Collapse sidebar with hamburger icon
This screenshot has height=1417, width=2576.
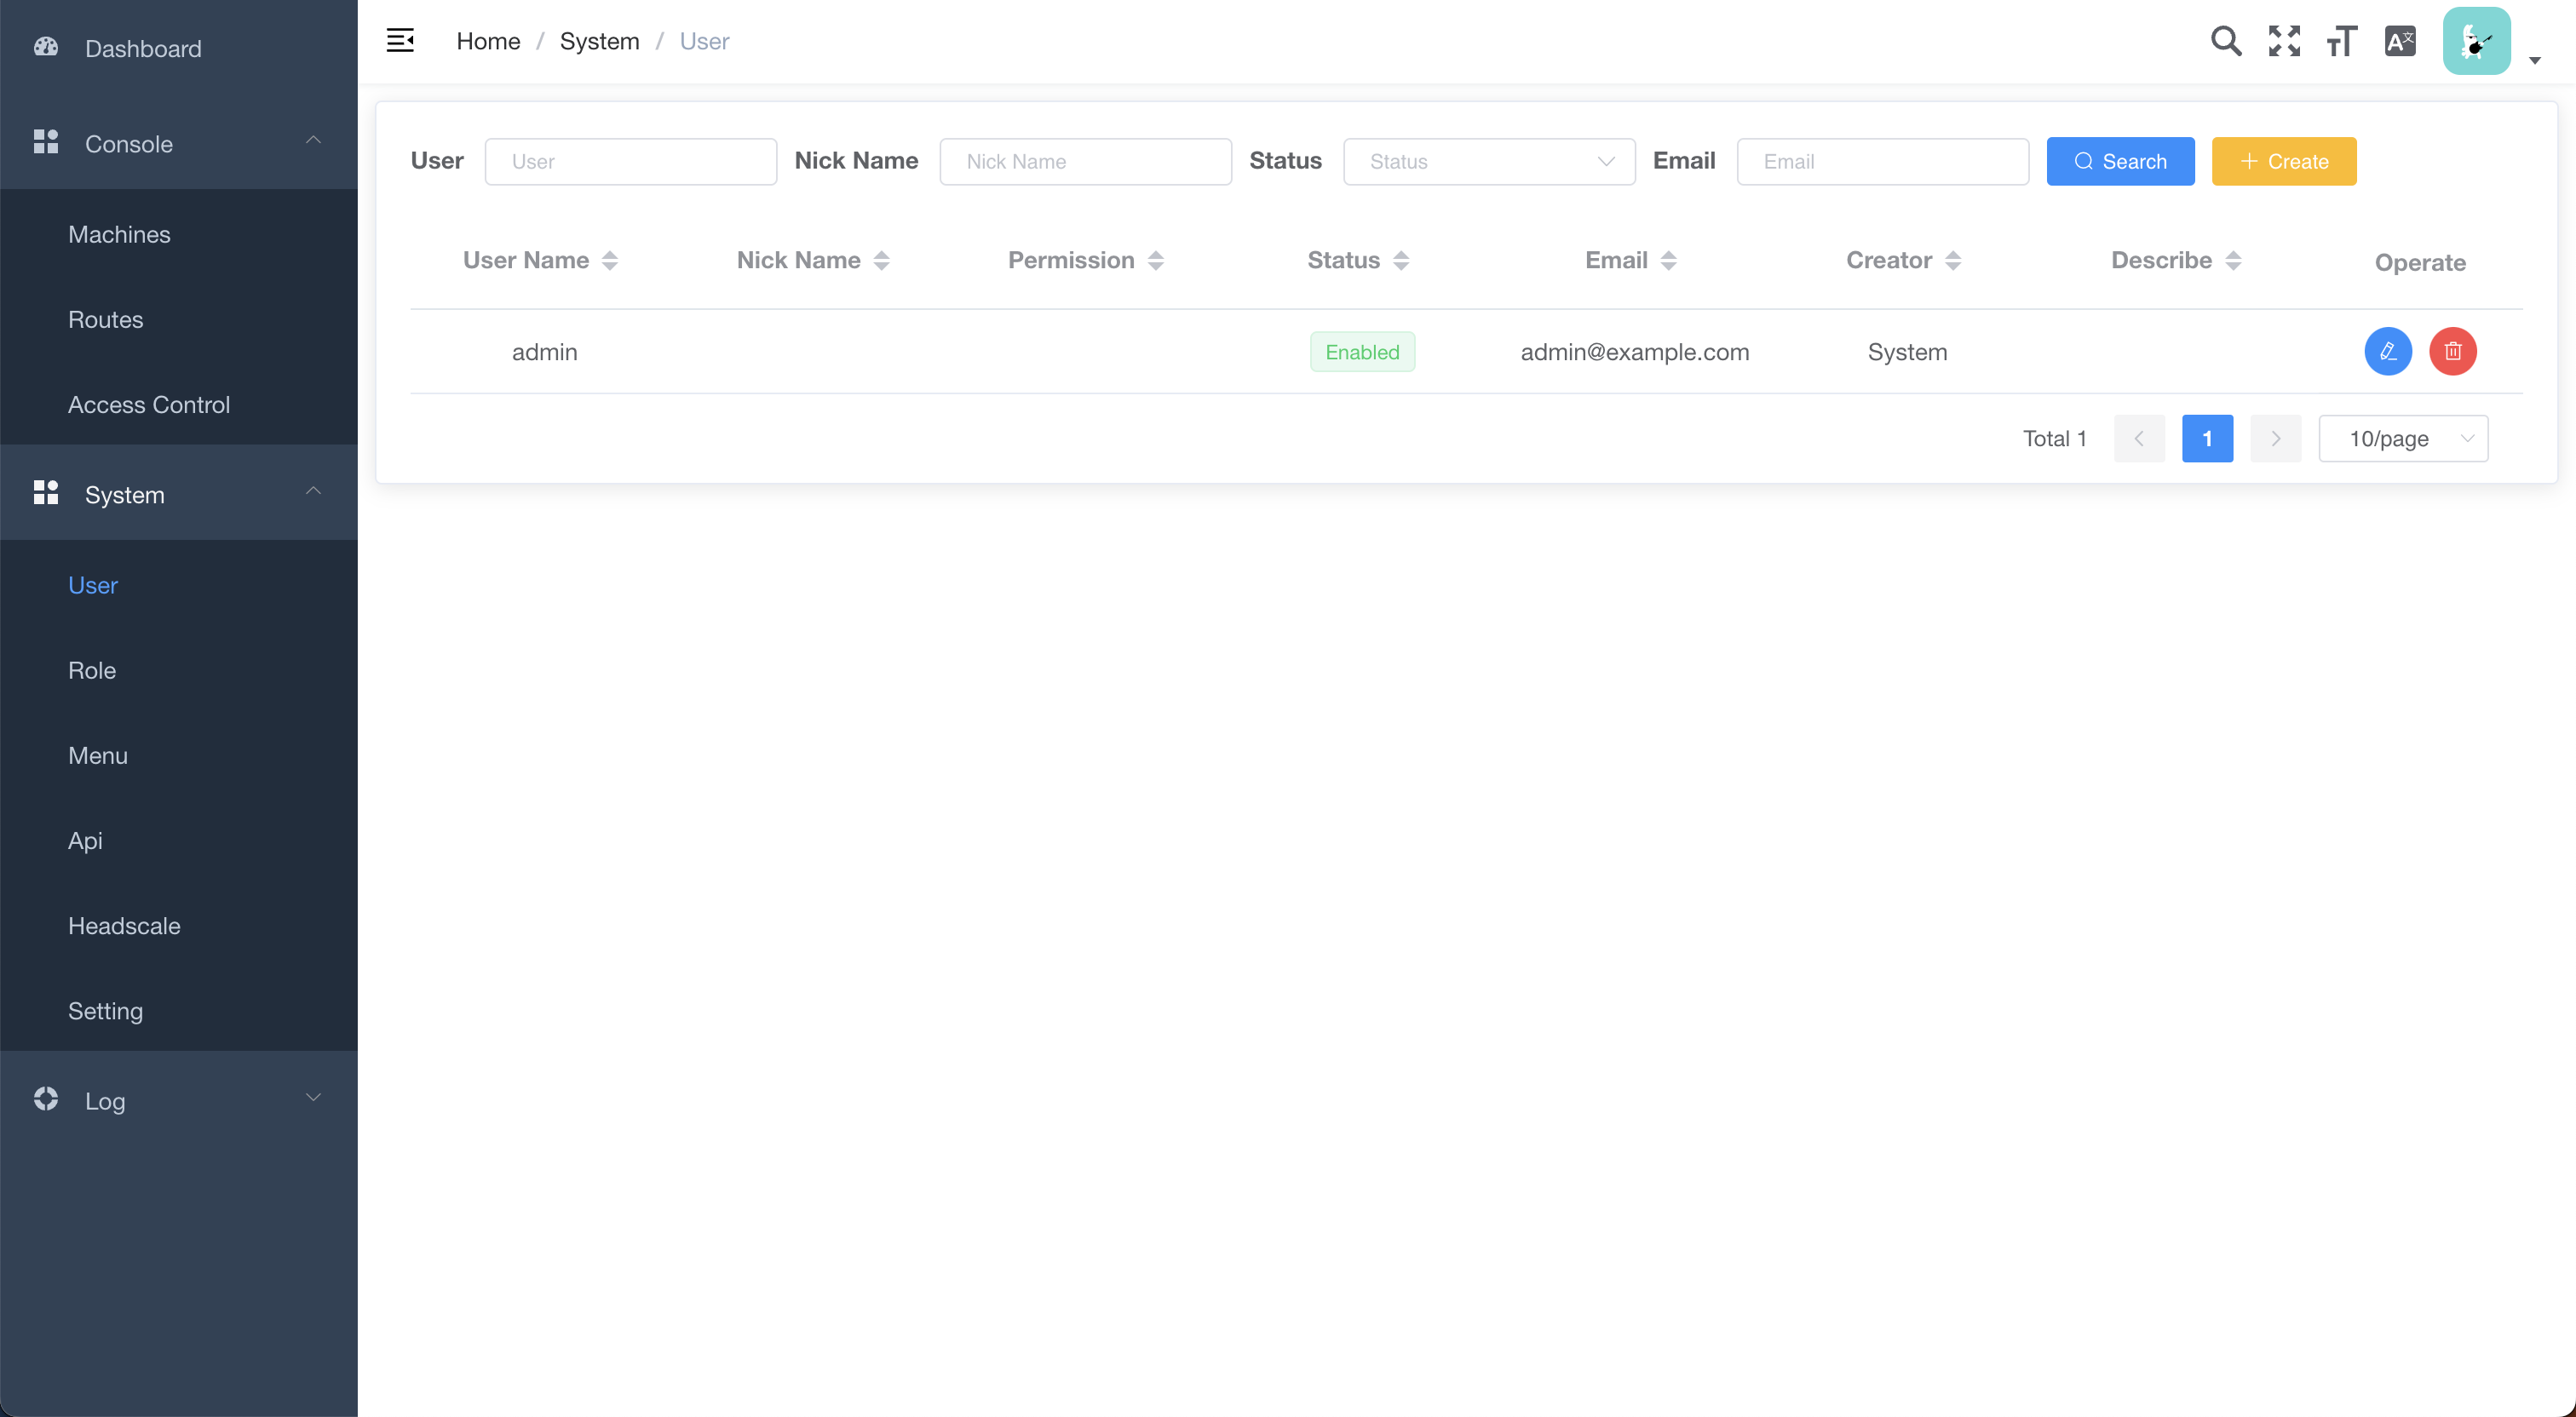(x=400, y=41)
